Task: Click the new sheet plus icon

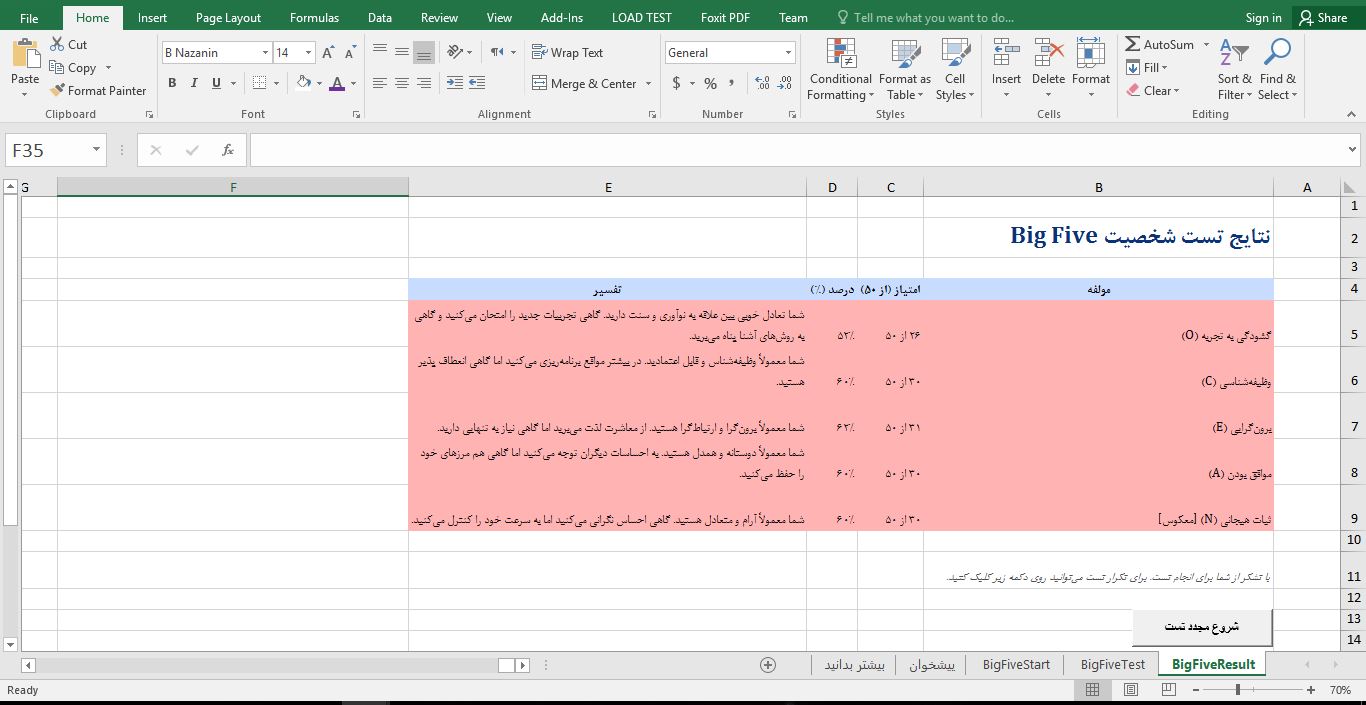Action: (x=768, y=665)
